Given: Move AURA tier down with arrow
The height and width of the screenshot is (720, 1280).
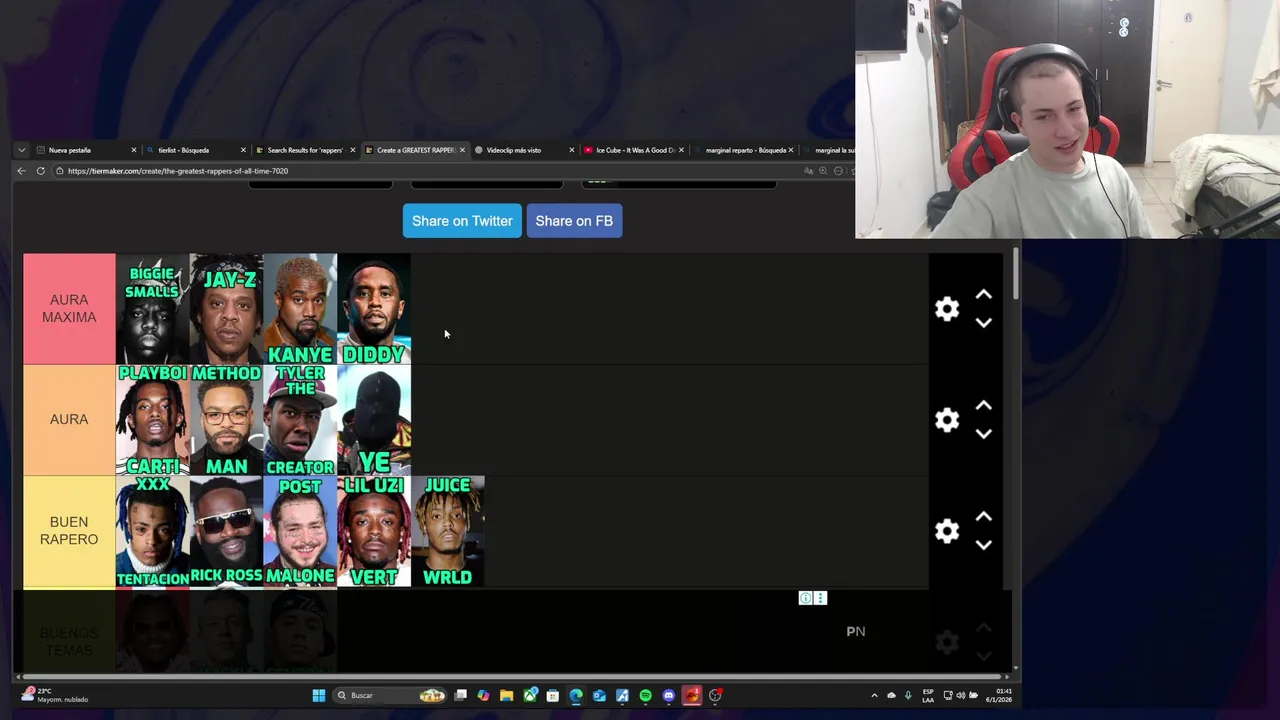Looking at the screenshot, I should pos(983,434).
